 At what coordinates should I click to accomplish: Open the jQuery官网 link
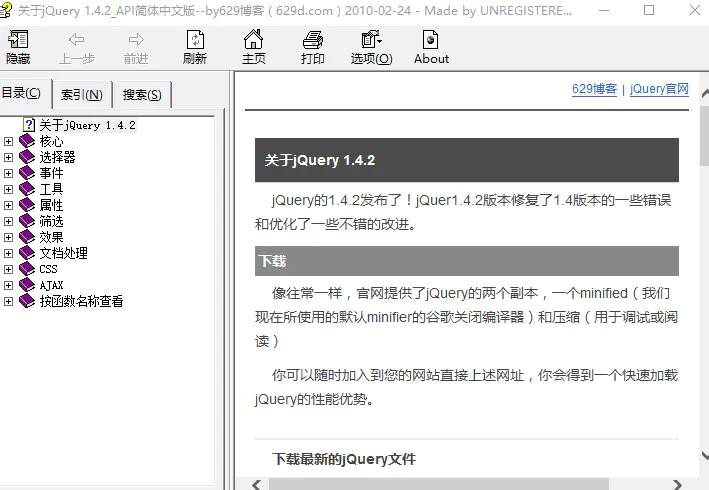click(659, 89)
